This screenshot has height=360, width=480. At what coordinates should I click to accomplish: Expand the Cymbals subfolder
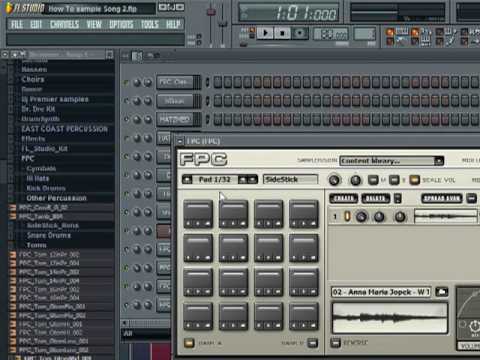tap(41, 169)
